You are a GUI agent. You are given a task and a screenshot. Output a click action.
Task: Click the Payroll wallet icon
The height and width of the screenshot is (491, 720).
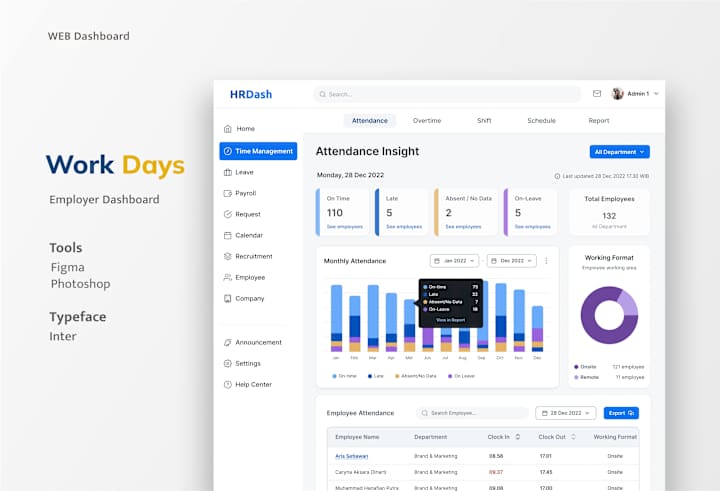tap(227, 193)
